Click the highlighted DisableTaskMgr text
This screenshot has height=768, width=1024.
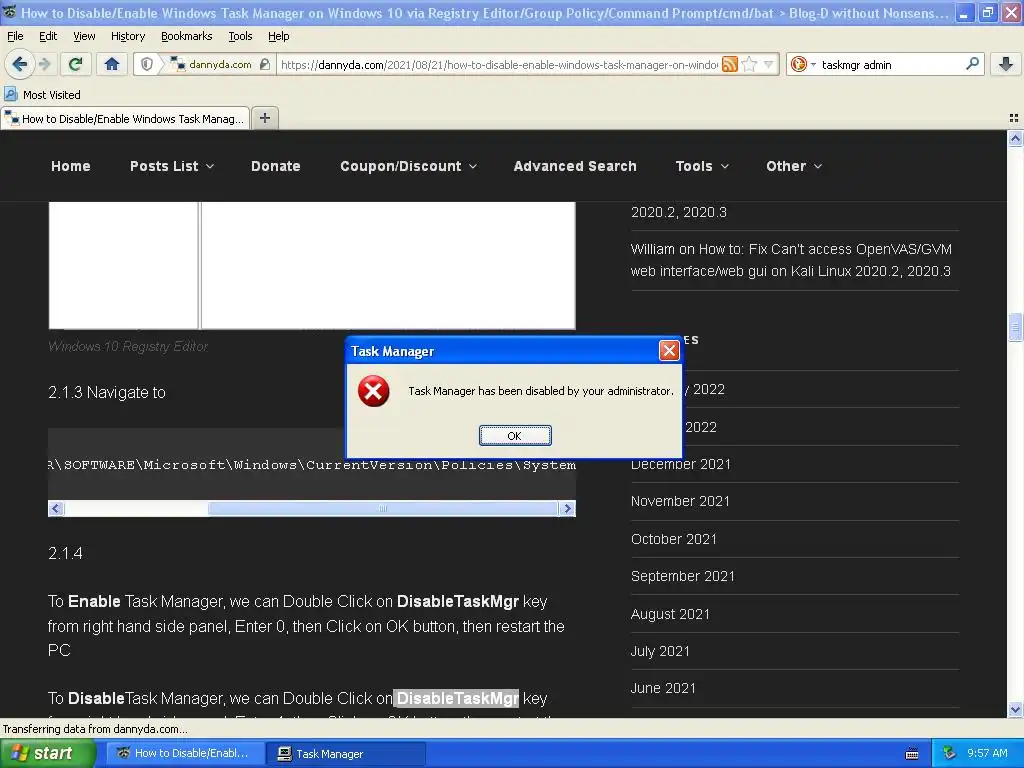pos(456,698)
